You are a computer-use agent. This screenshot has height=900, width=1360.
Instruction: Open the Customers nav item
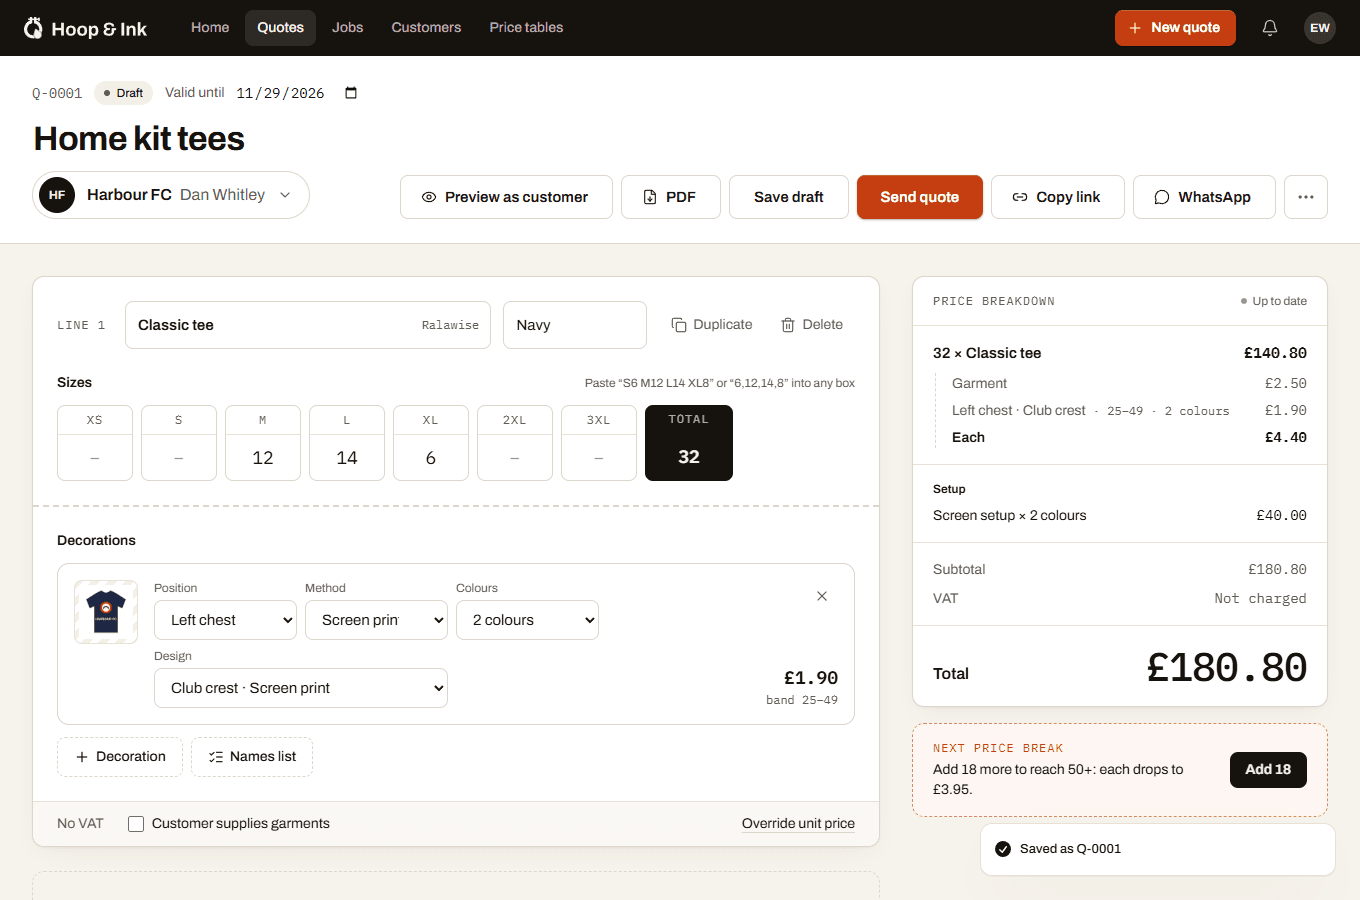coord(426,28)
